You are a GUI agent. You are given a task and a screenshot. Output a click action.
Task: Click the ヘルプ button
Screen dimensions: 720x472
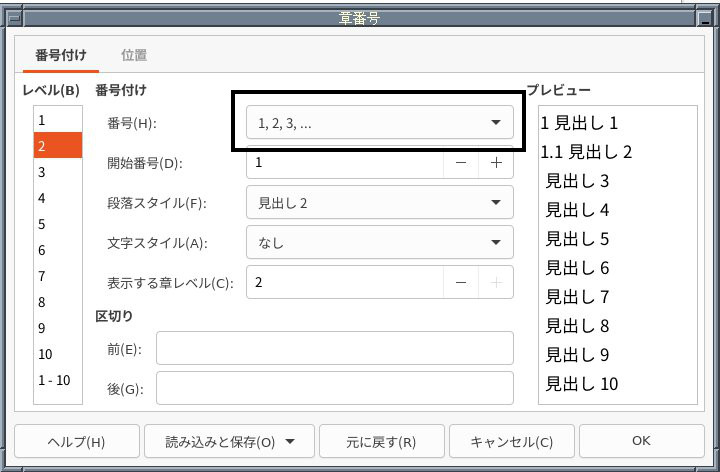77,441
